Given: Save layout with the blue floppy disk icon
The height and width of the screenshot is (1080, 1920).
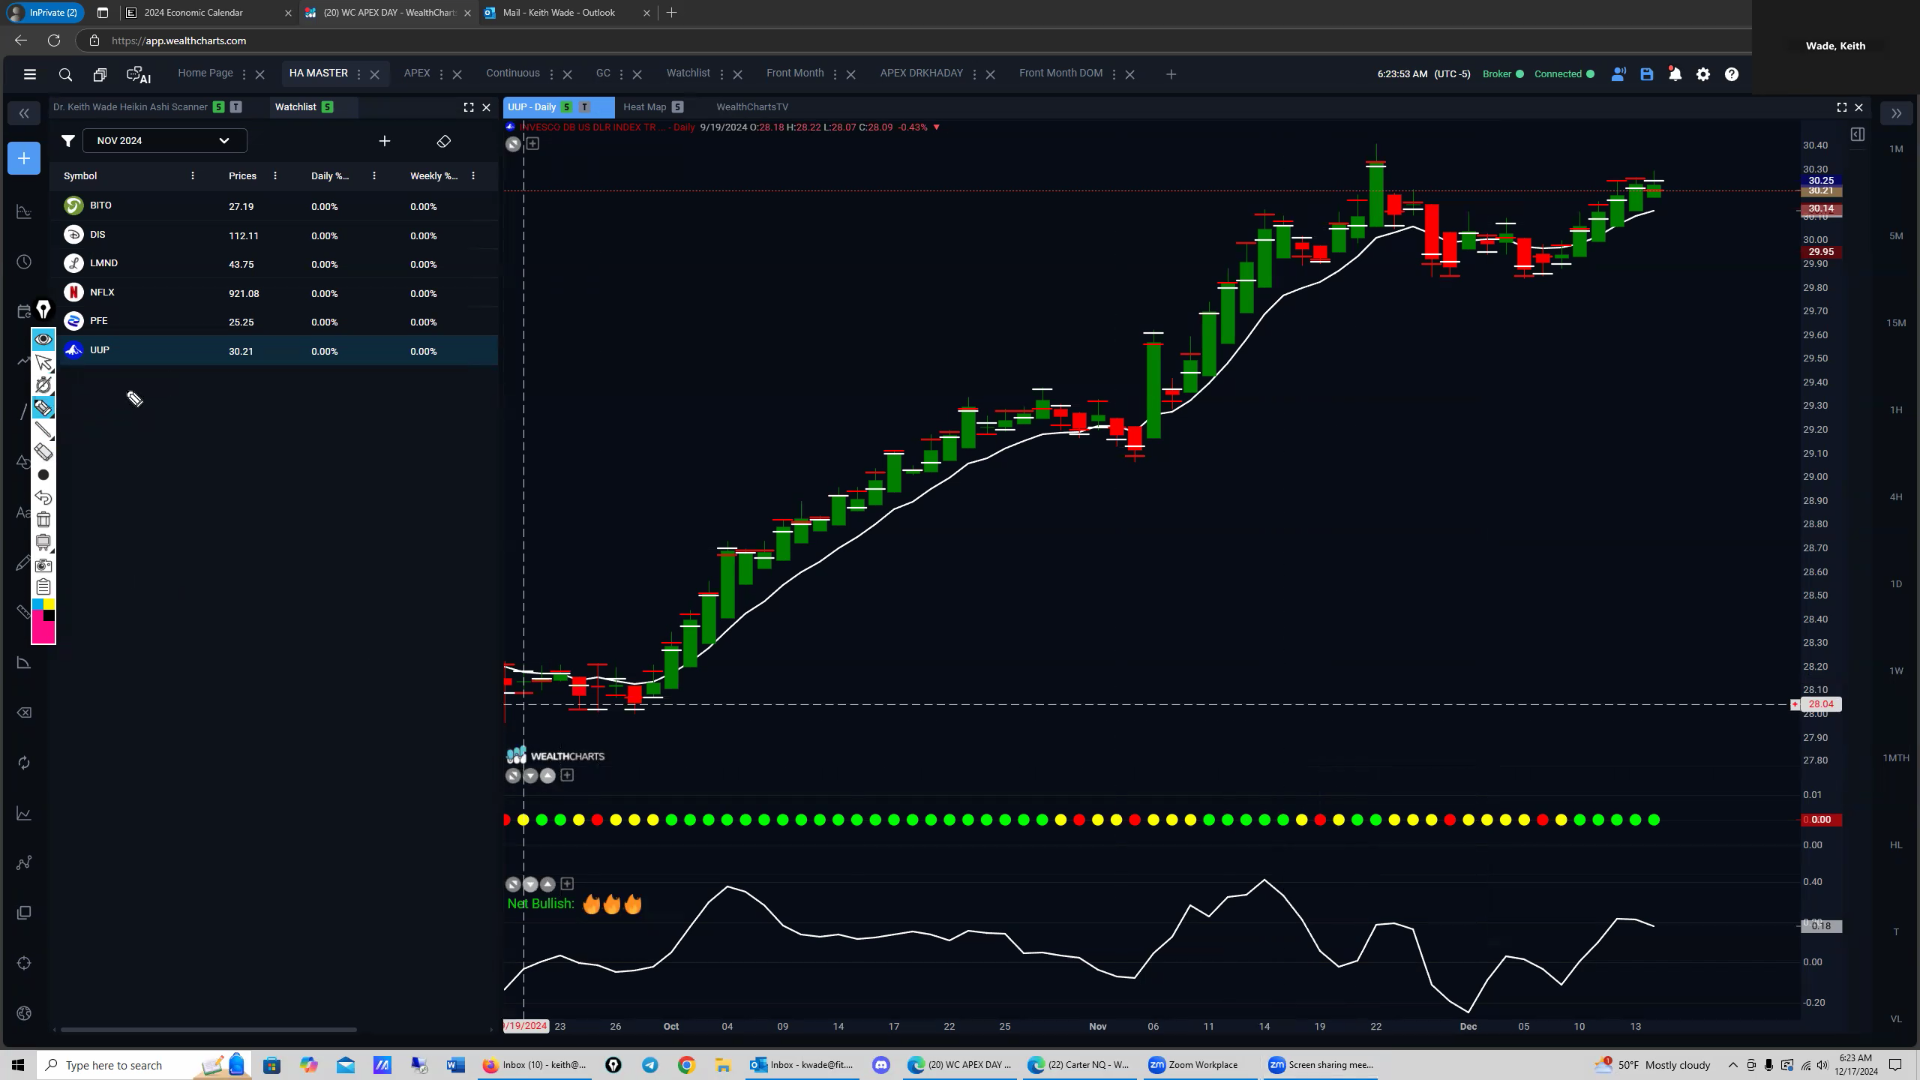Looking at the screenshot, I should click(1647, 74).
